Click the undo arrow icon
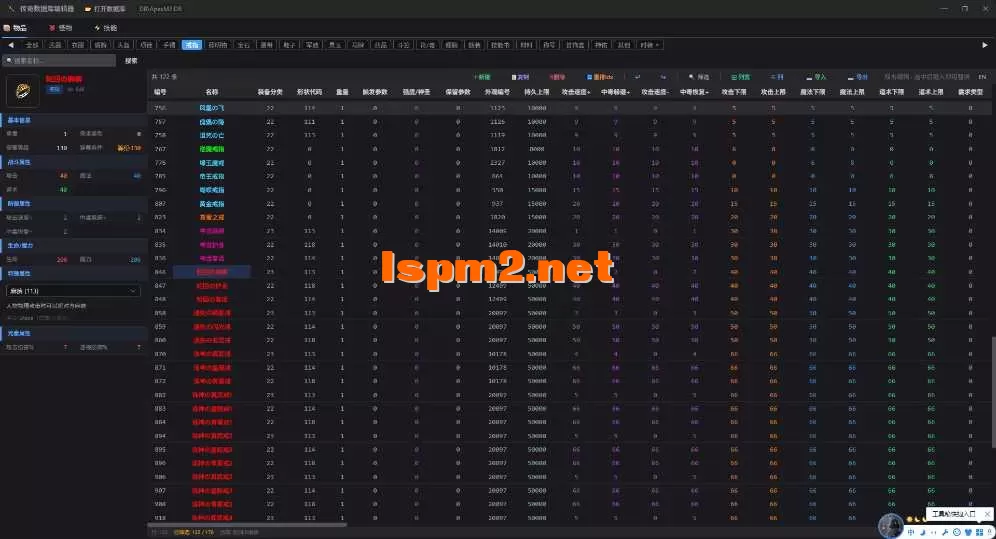The image size is (996, 539). pyautogui.click(x=637, y=77)
